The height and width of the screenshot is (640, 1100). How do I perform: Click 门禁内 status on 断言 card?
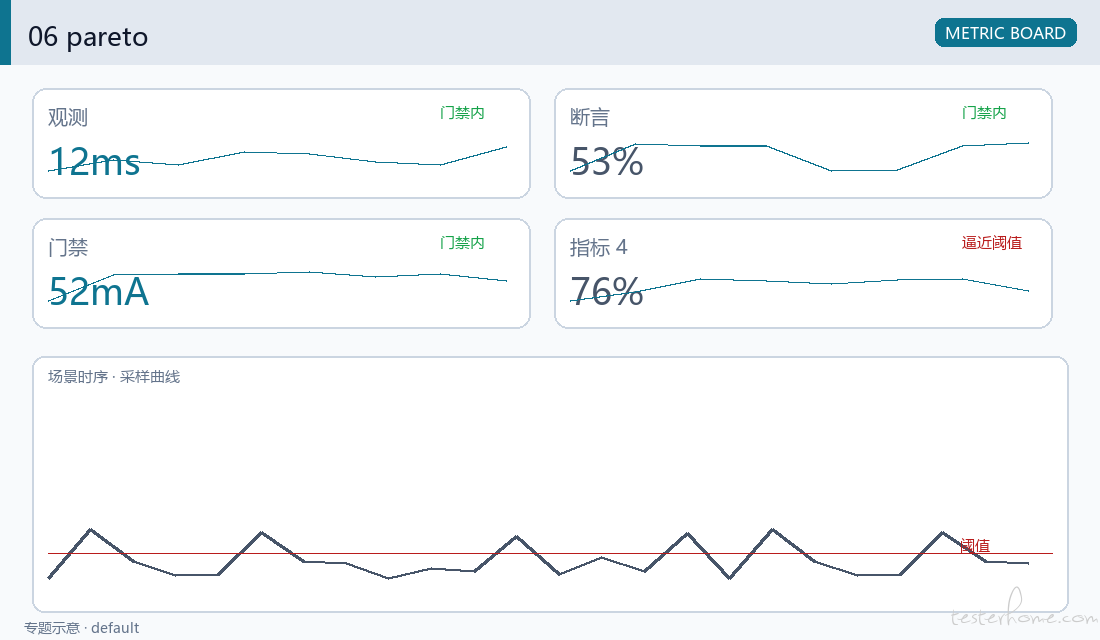point(984,113)
